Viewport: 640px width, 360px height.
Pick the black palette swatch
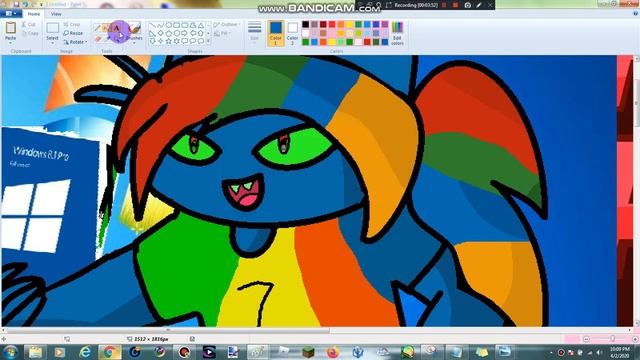point(305,24)
